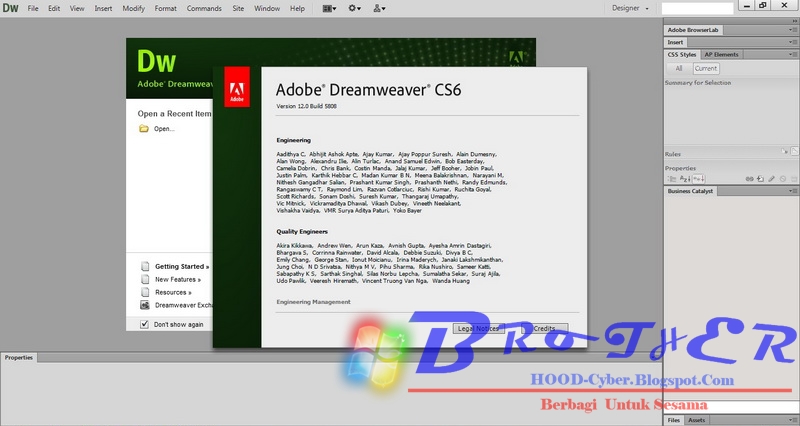Open the Help menu

coord(297,8)
